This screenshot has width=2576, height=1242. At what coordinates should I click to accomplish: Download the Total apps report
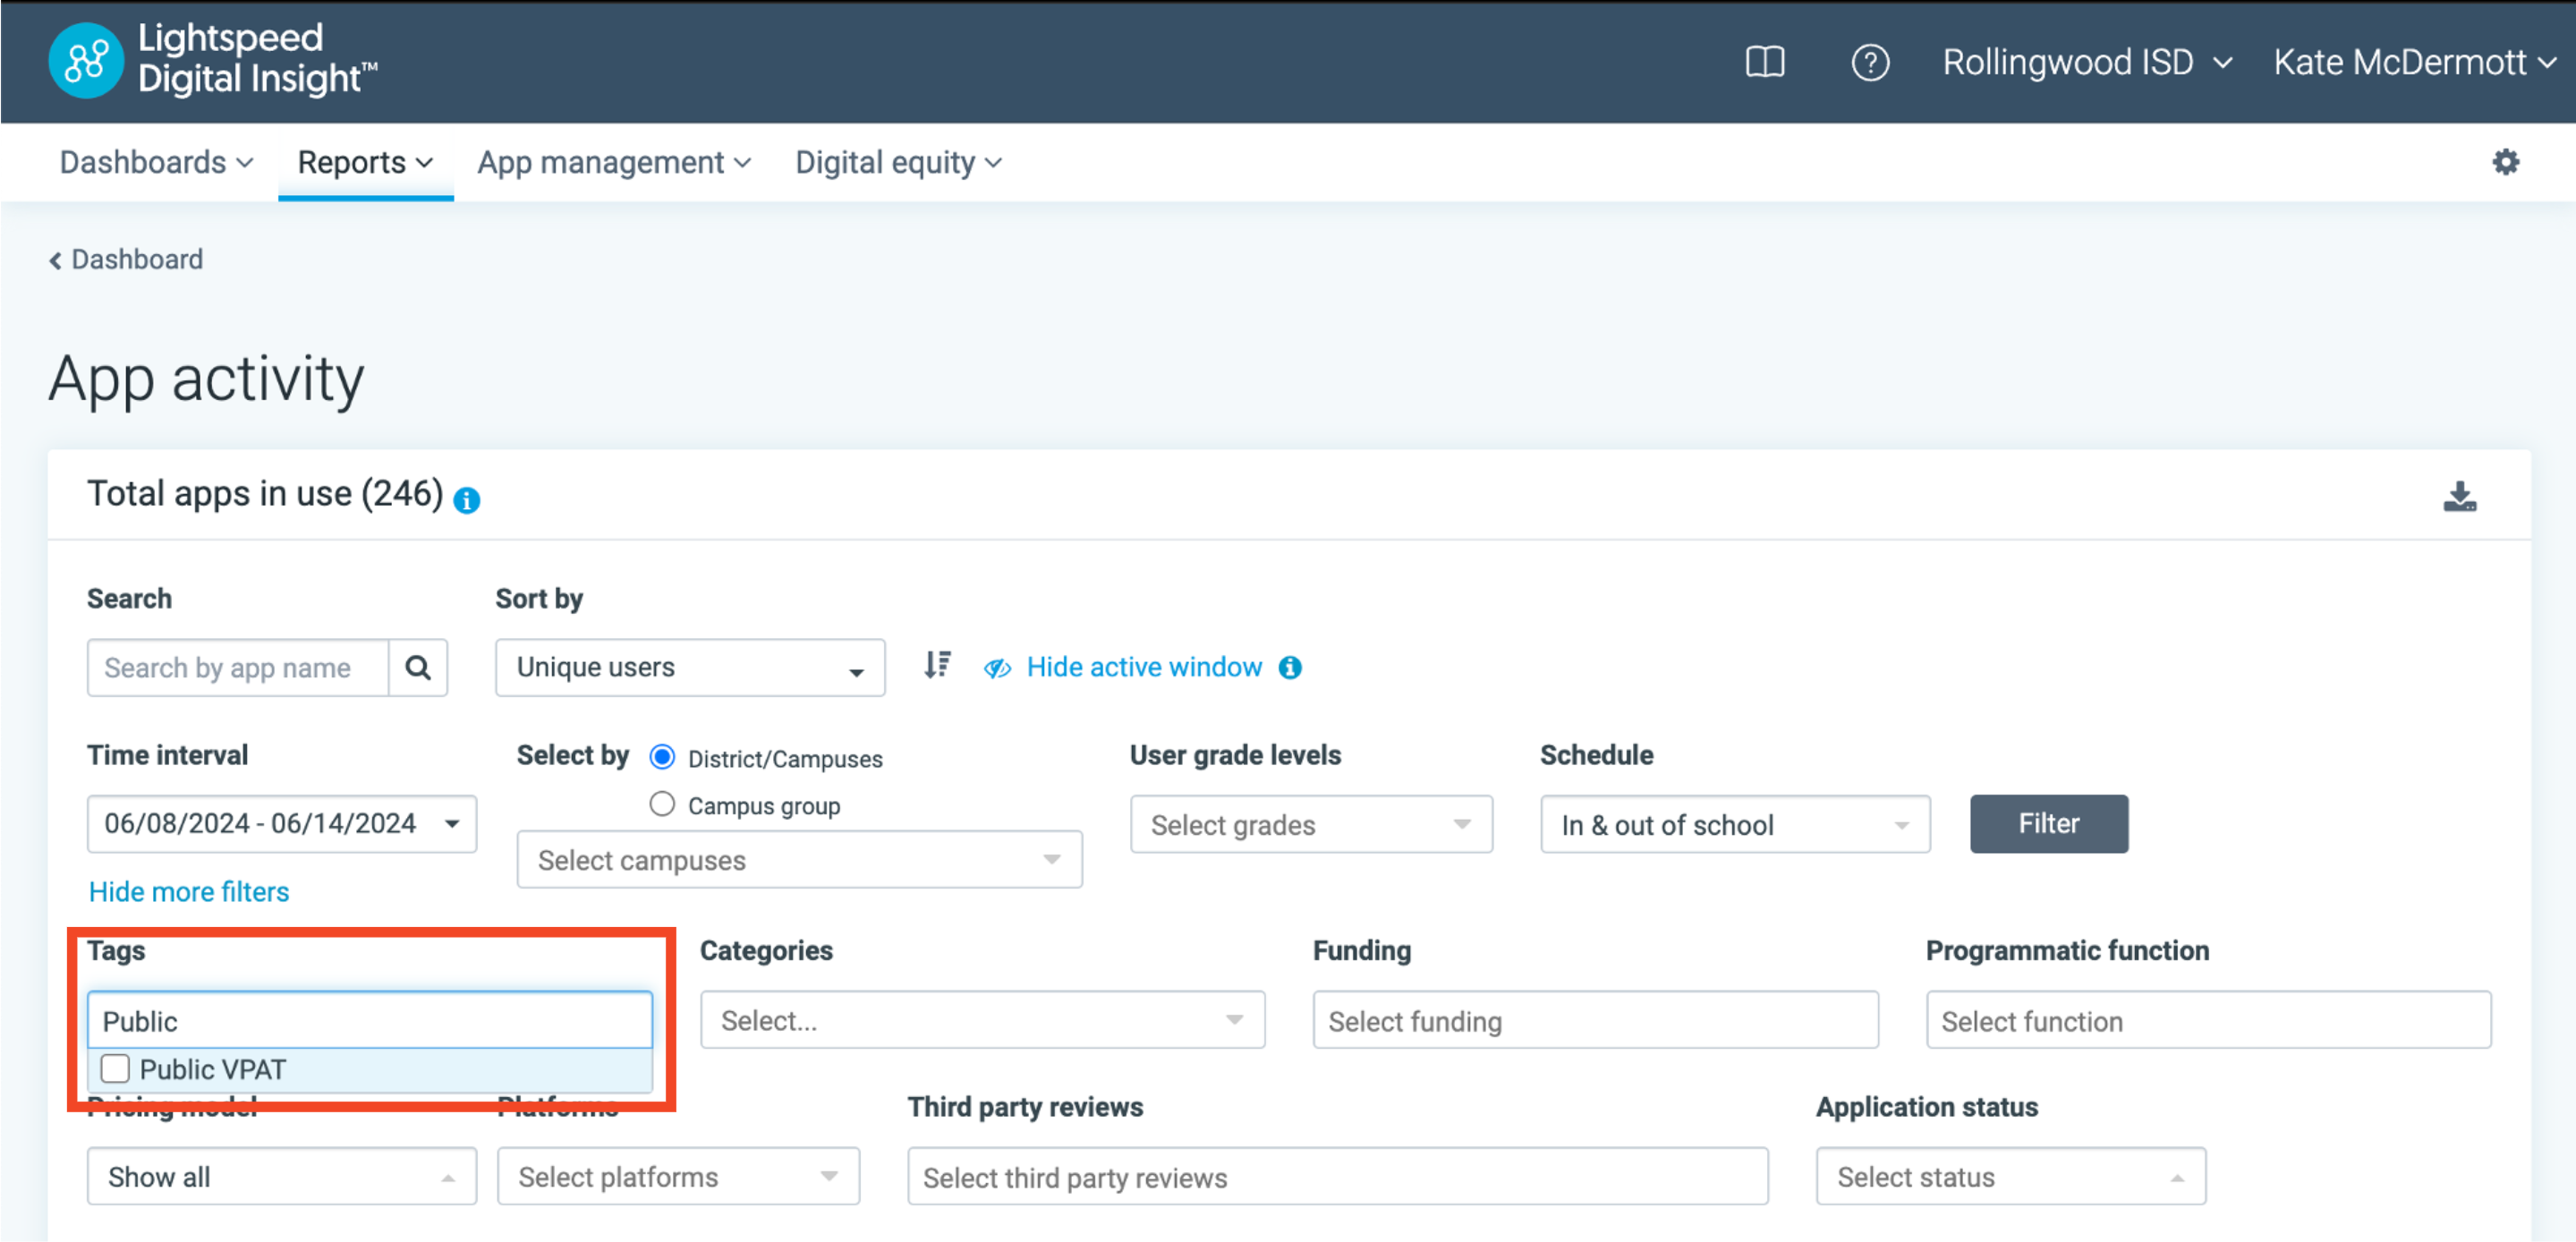[2461, 495]
